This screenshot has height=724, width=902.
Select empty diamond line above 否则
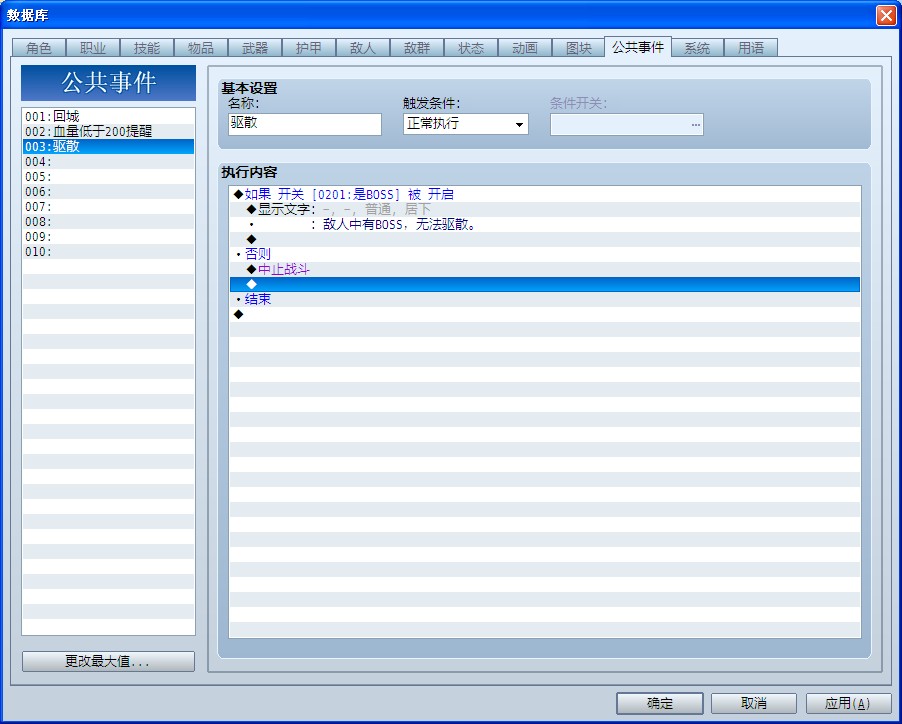click(545, 239)
